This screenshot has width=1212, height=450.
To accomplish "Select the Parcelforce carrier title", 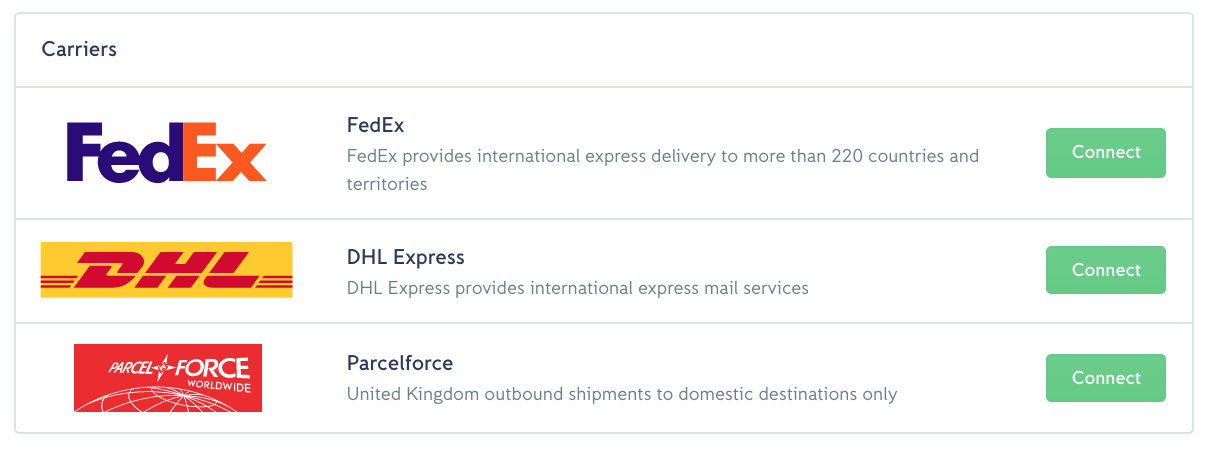I will (x=400, y=362).
